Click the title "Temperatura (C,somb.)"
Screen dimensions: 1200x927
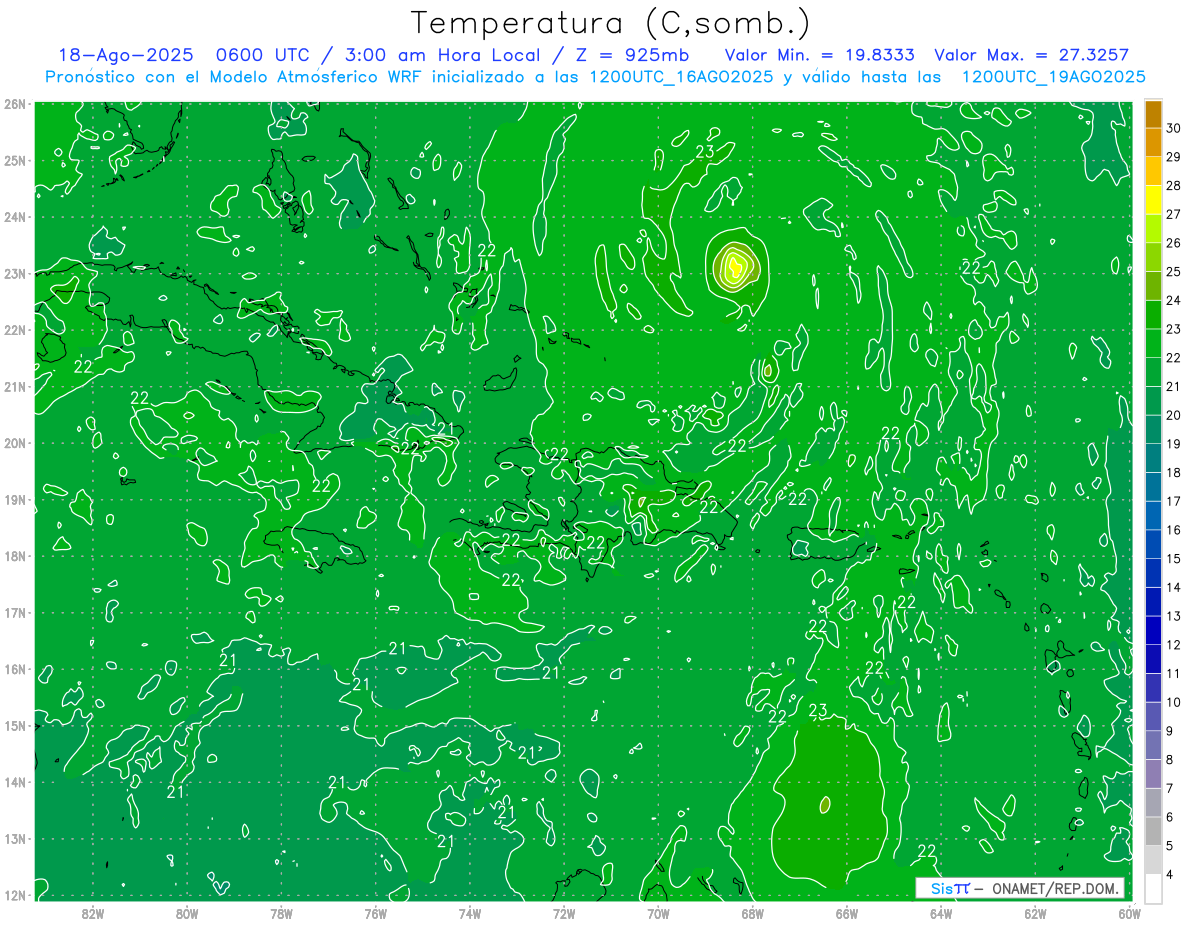(x=610, y=23)
